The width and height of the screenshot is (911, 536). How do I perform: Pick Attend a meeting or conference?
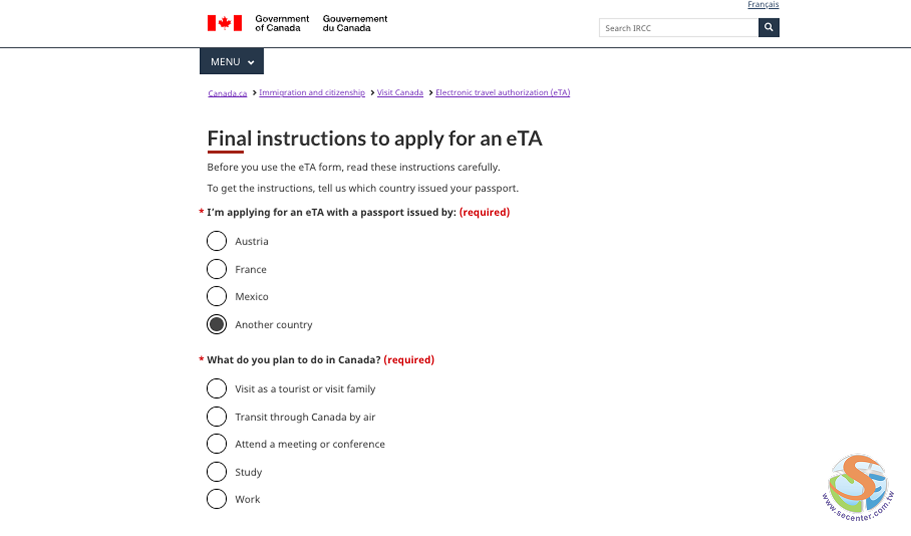point(217,444)
